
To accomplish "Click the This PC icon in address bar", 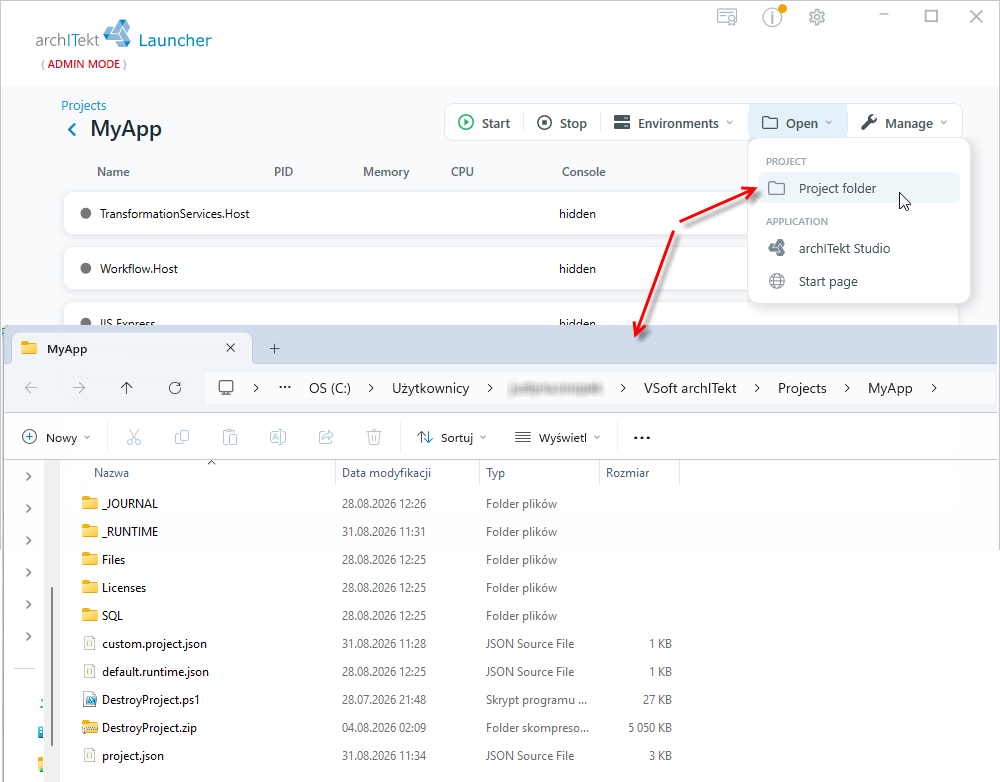I will tap(226, 388).
